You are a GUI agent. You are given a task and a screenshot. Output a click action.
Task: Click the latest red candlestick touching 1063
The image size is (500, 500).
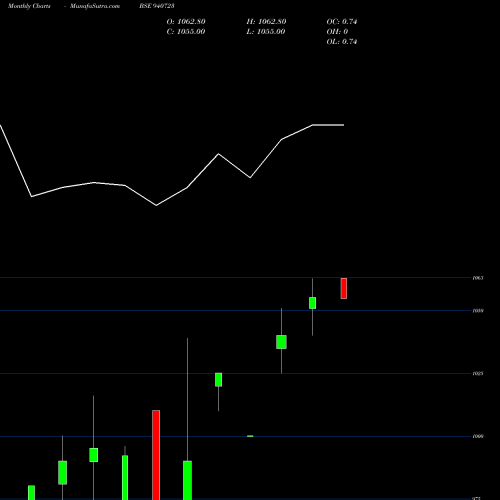(344, 288)
